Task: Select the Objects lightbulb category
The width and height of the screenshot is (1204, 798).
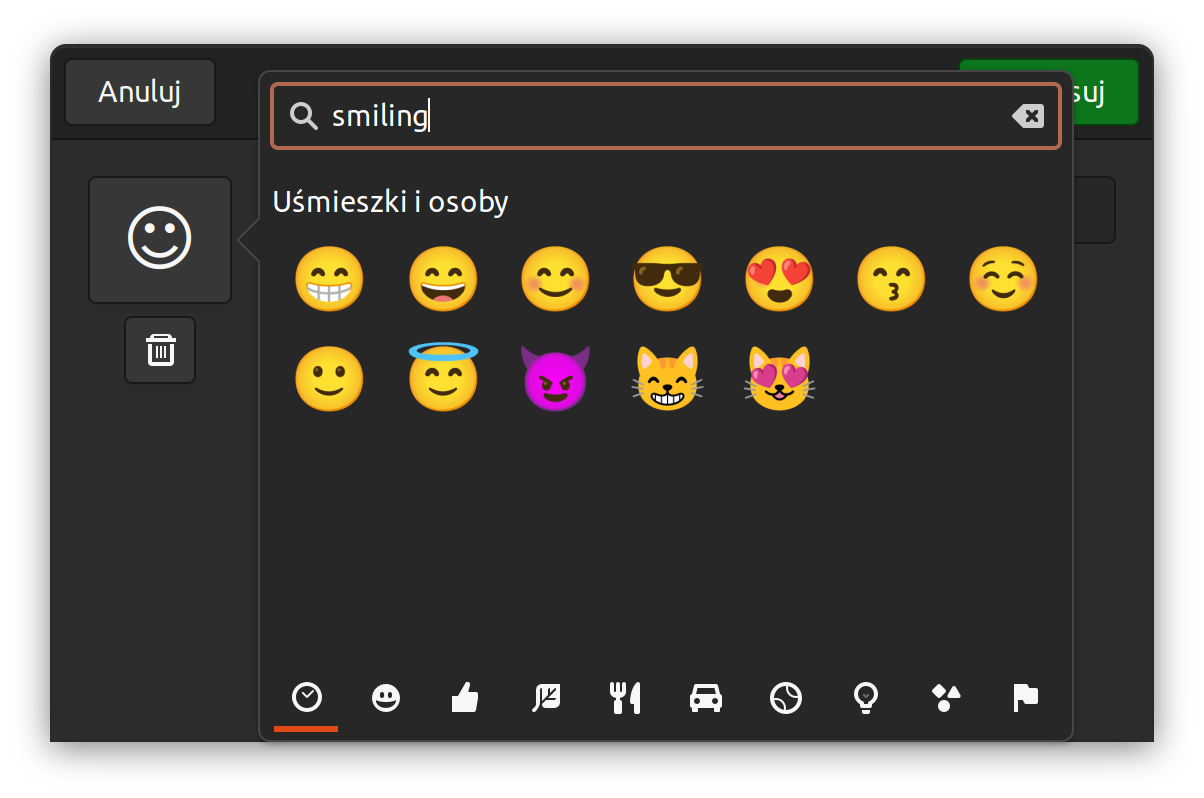Action: (866, 698)
